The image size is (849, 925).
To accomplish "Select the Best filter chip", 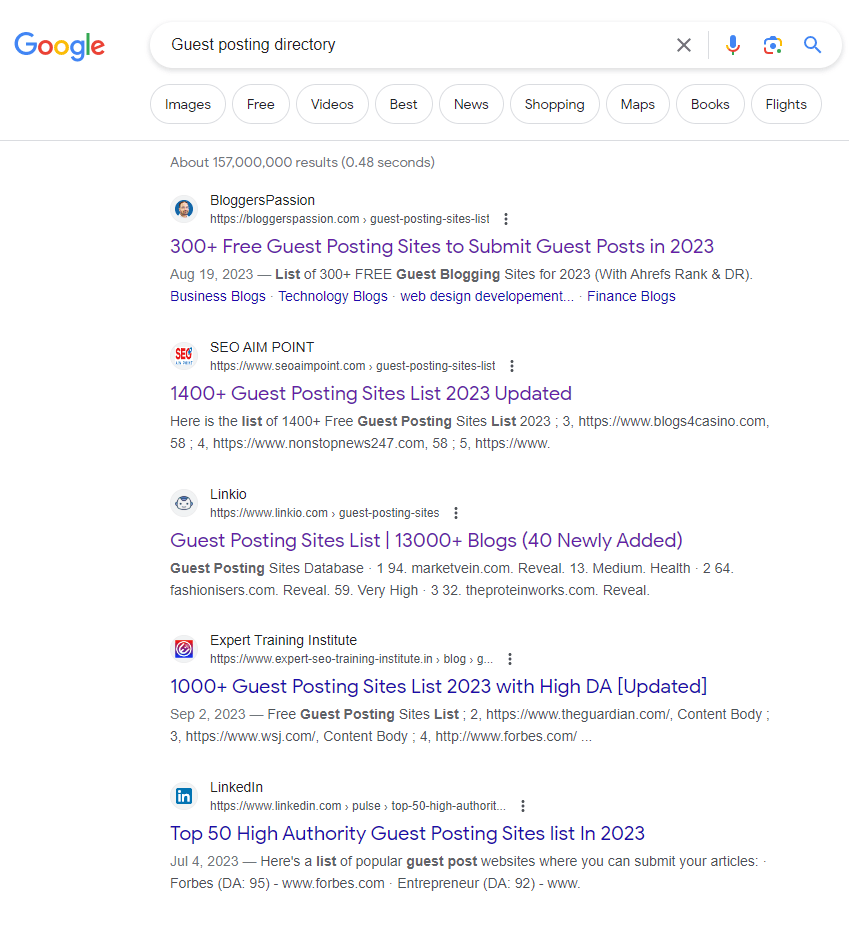I will 404,104.
